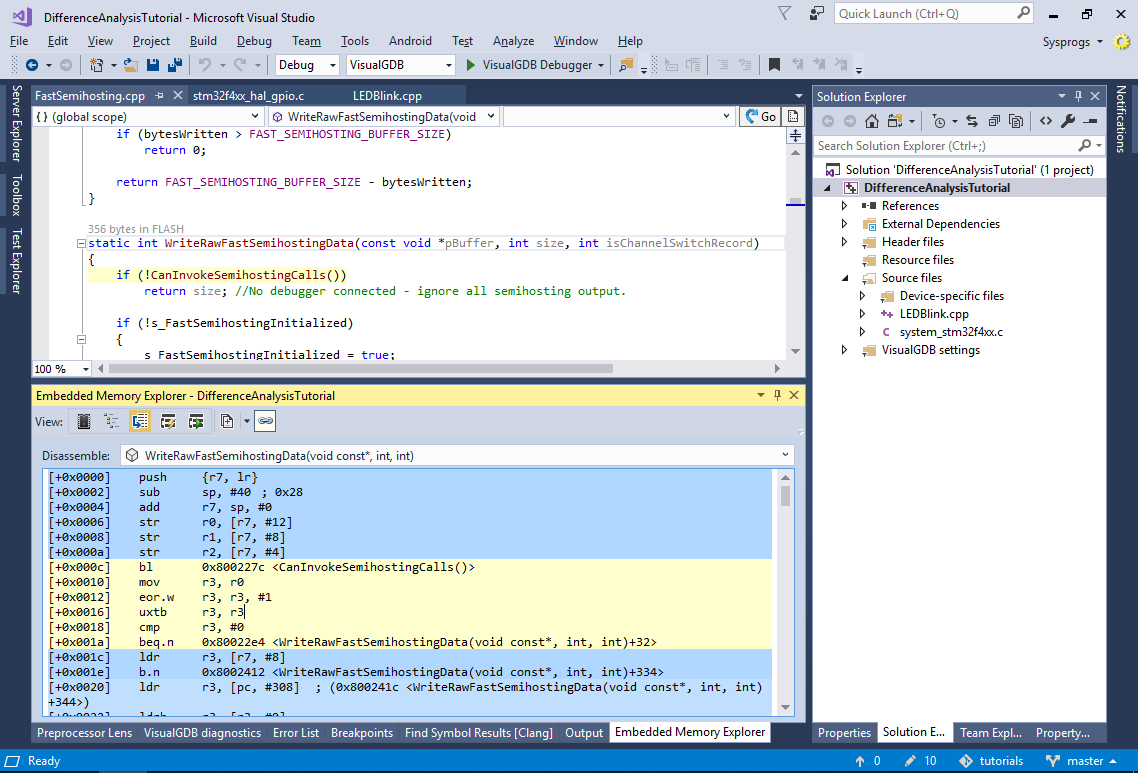Screen dimensions: 1138x773
Task: Expand the VisualGDB settings node
Action: click(844, 350)
